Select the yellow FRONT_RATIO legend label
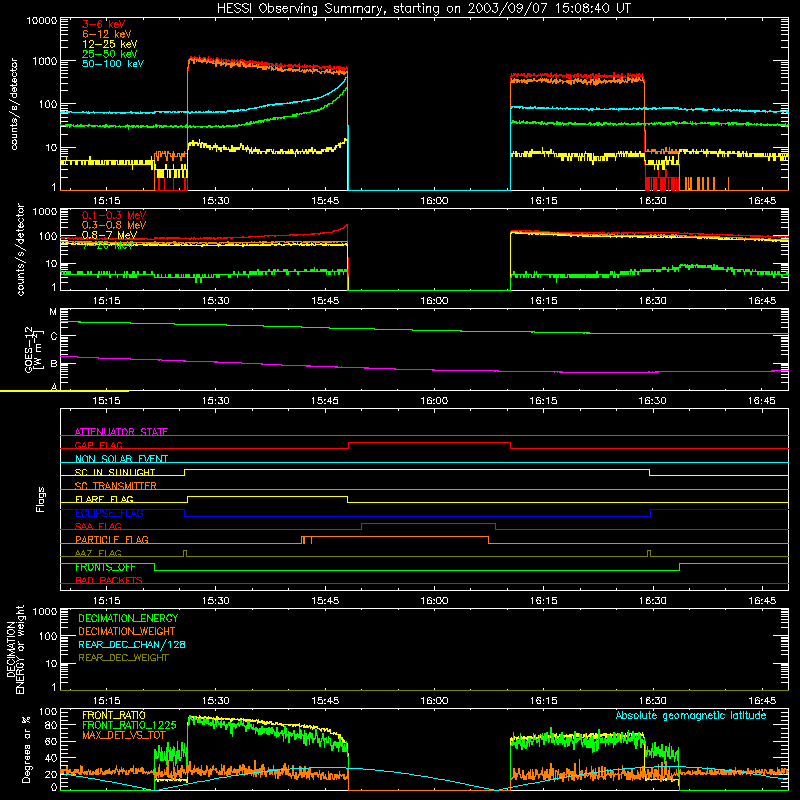 114,715
